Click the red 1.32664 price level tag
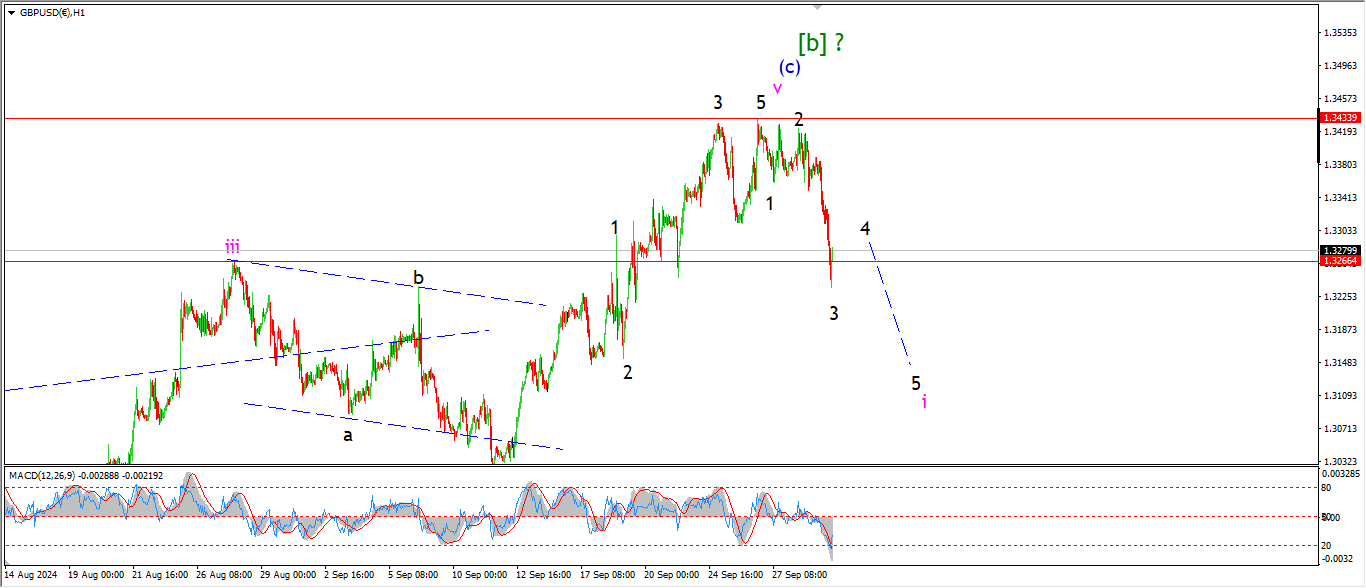Image resolution: width=1366 pixels, height=588 pixels. coord(1340,261)
